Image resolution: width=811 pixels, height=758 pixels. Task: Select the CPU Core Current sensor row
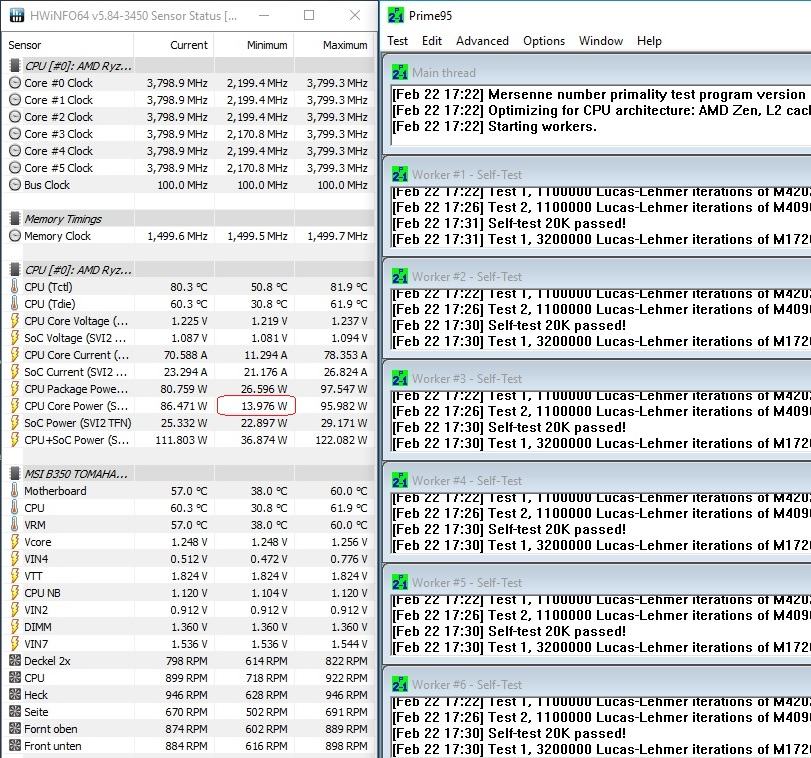pyautogui.click(x=189, y=355)
